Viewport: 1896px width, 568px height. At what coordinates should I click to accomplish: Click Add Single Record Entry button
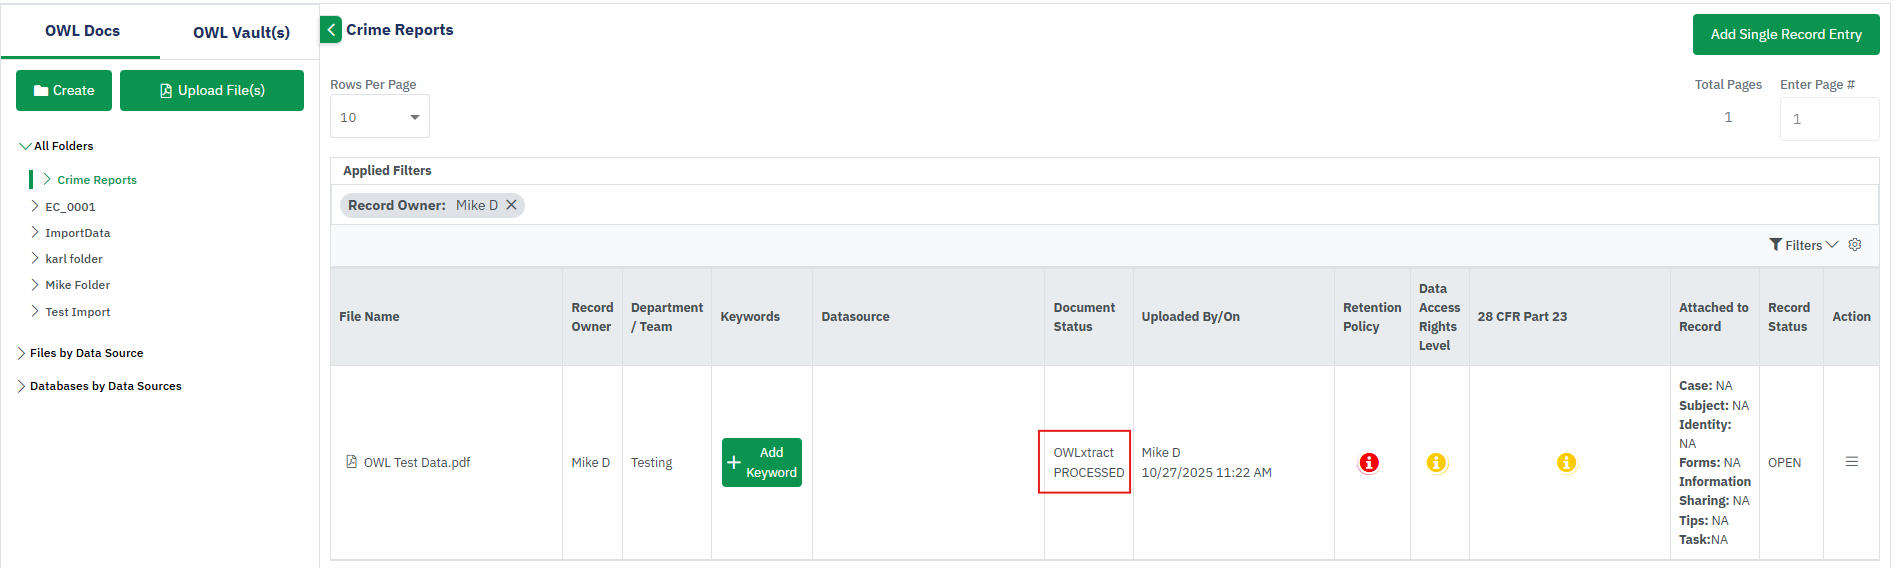click(1785, 34)
